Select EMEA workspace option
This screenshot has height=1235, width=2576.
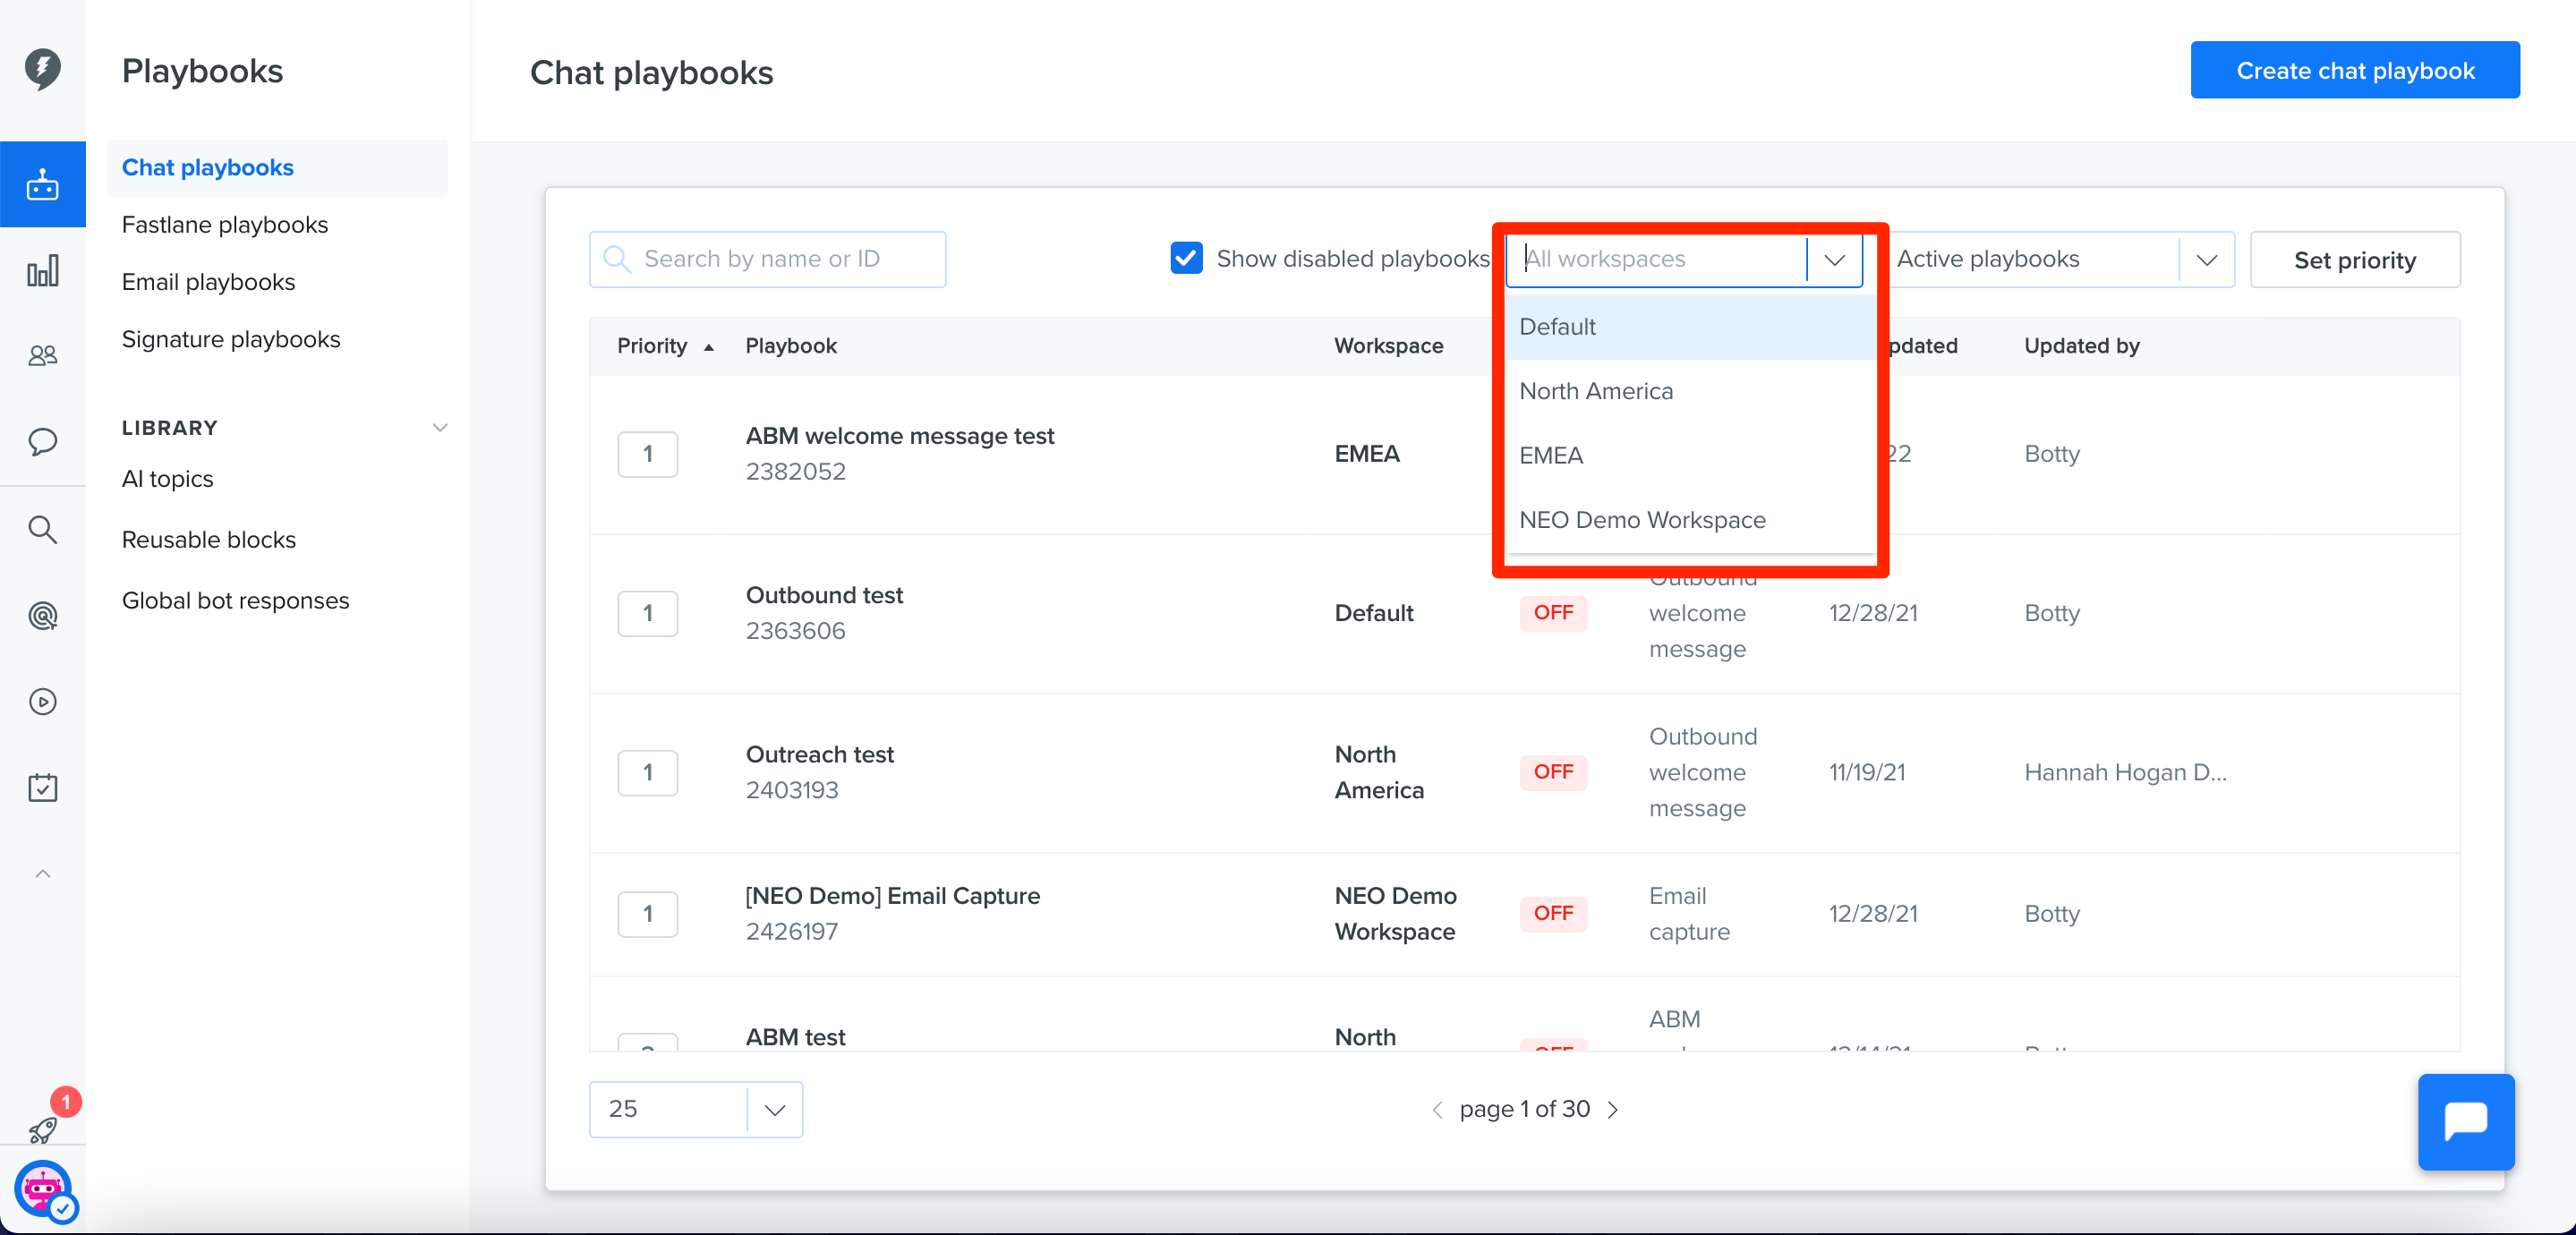(1689, 455)
